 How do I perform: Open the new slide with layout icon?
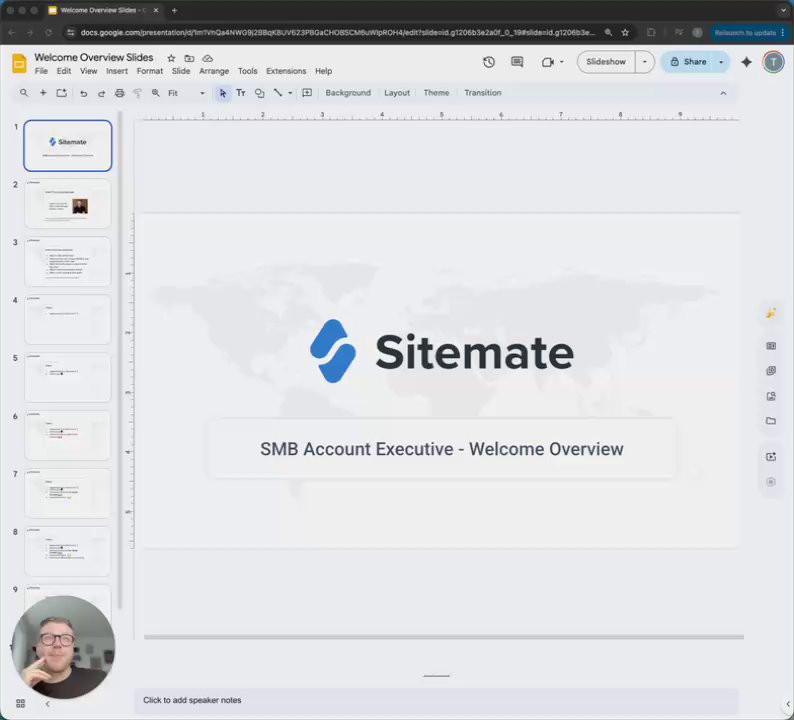tap(61, 93)
